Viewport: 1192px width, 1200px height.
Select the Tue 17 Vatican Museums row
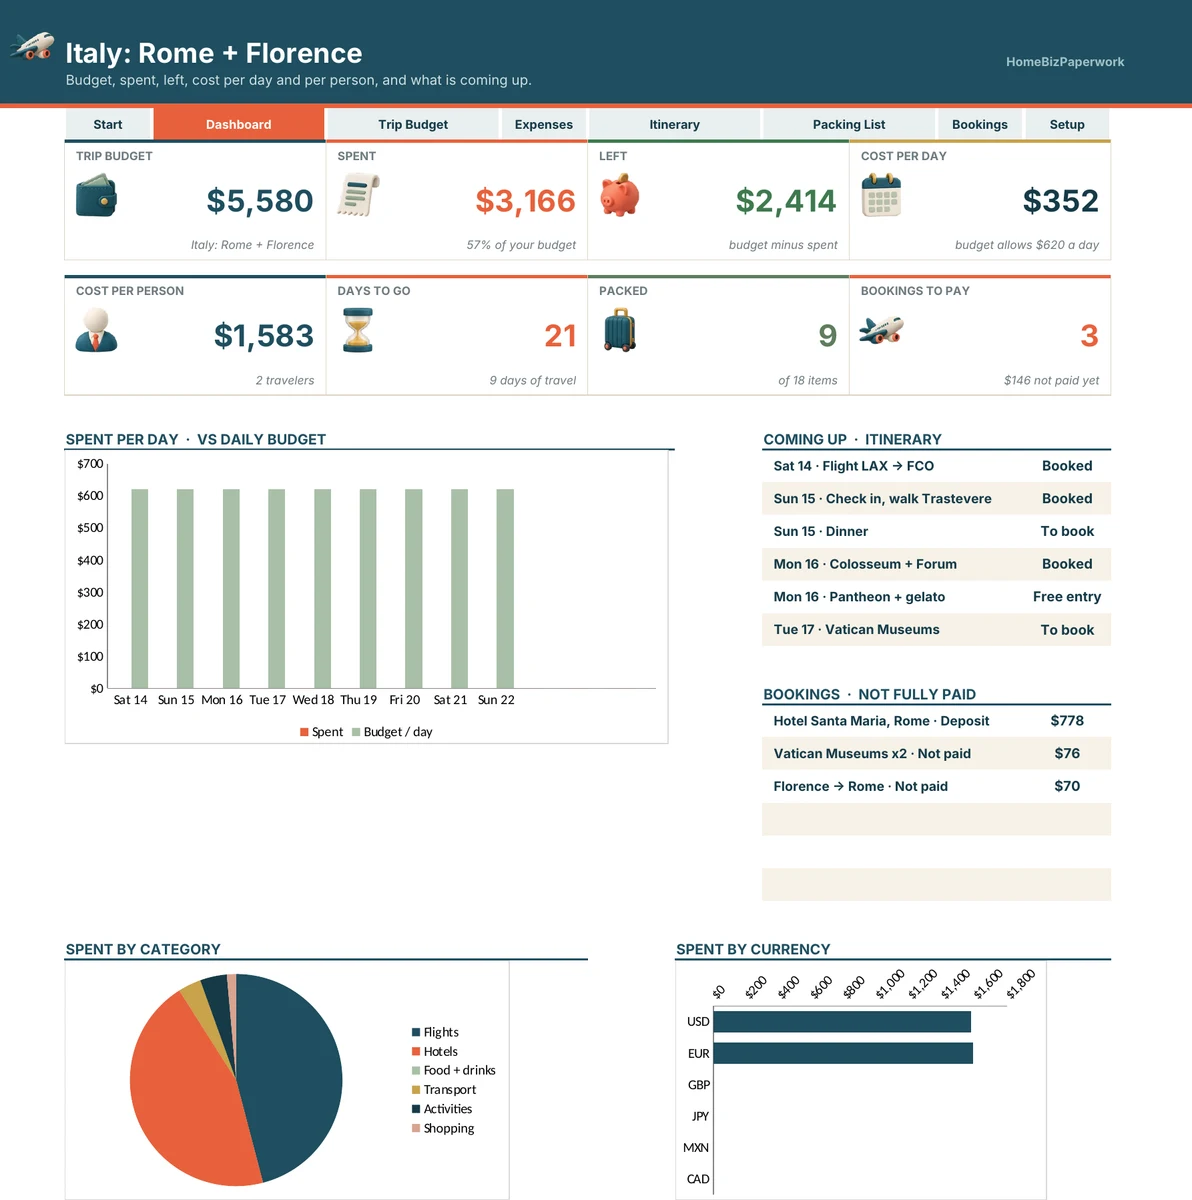click(x=936, y=630)
